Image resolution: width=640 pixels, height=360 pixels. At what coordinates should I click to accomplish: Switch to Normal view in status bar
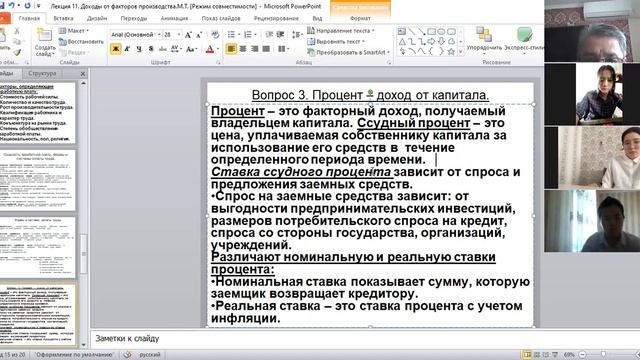(527, 355)
